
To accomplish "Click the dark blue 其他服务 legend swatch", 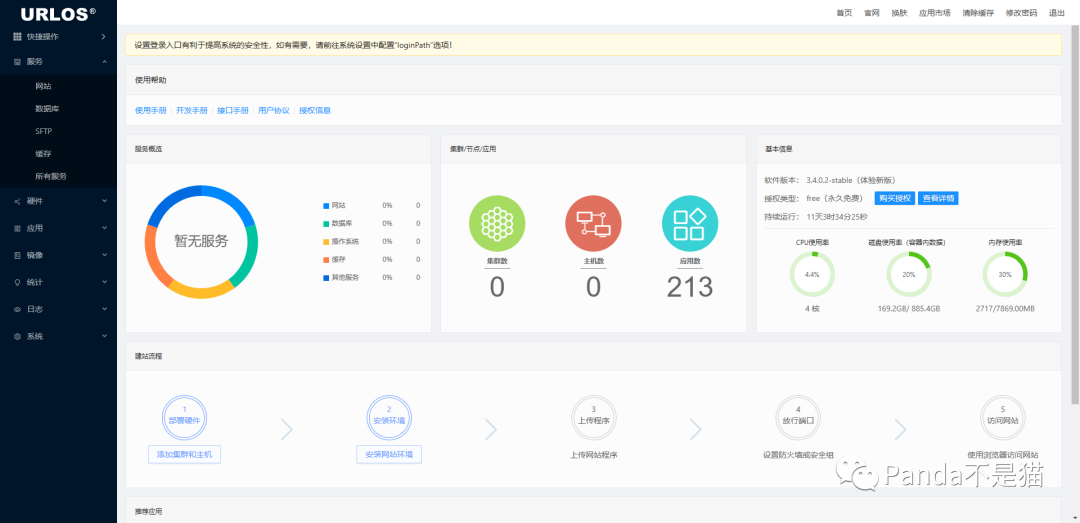I will point(326,277).
